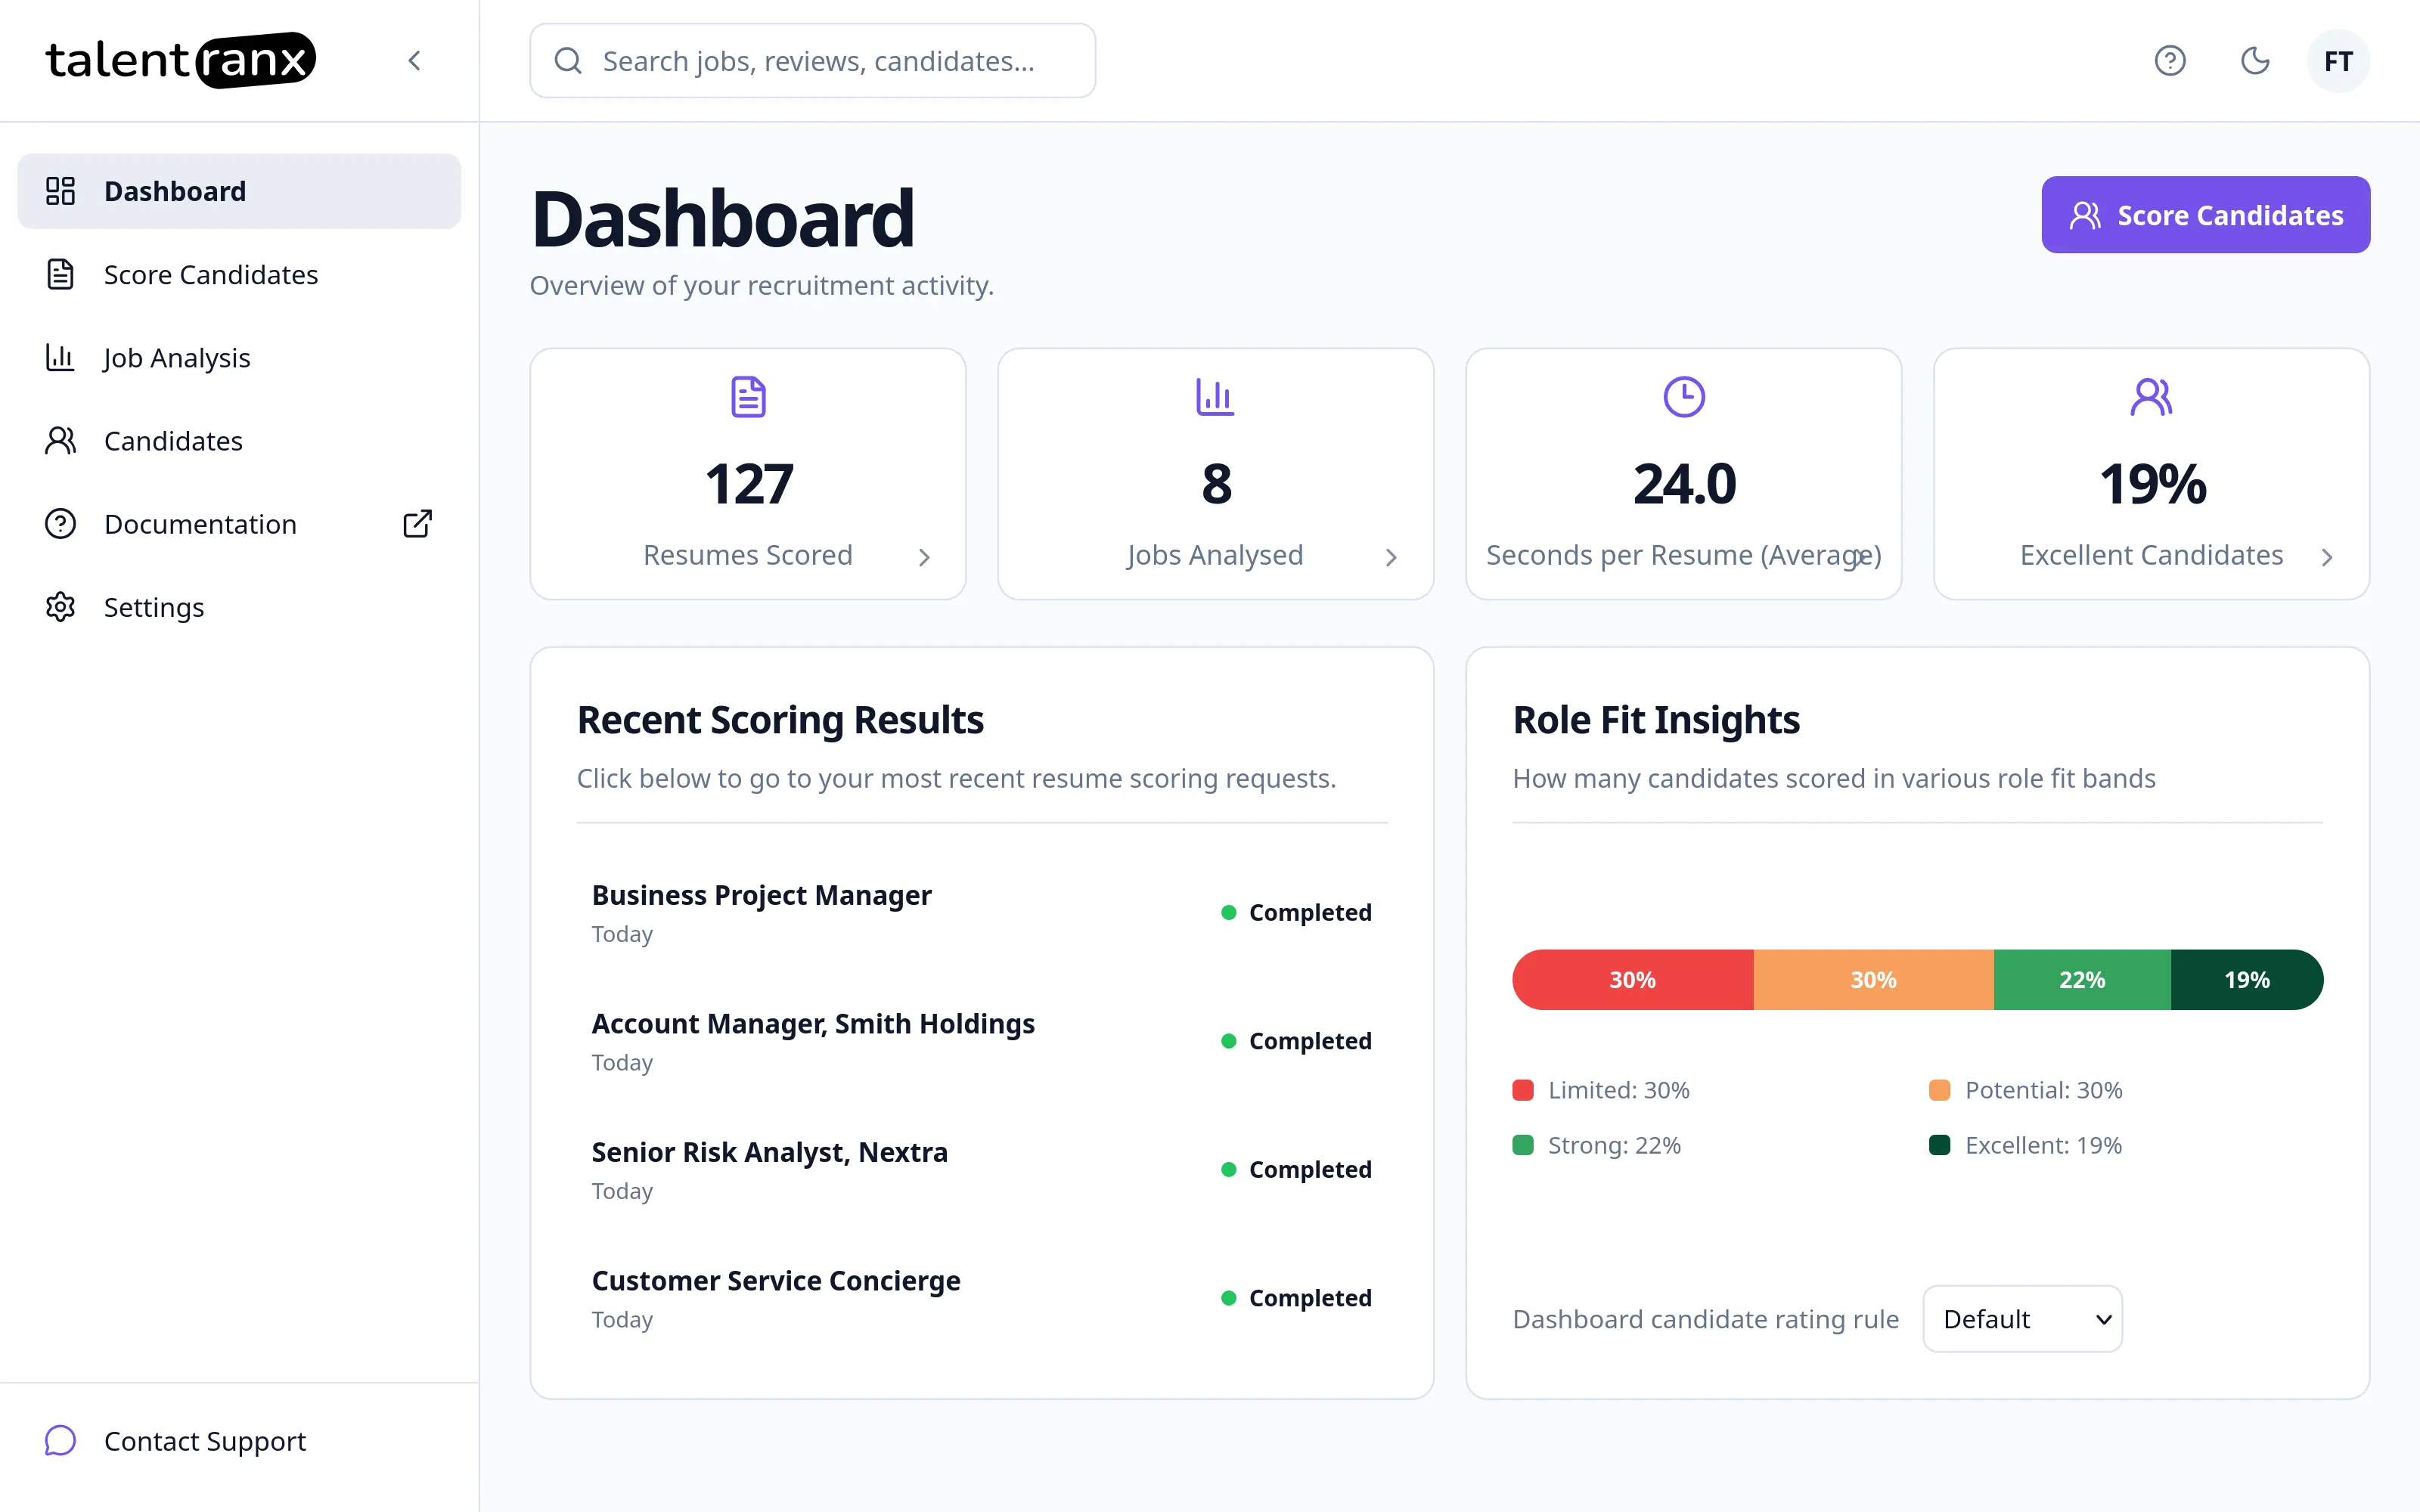This screenshot has width=2420, height=1512.
Task: Open Settings in the sidebar
Action: 239,607
